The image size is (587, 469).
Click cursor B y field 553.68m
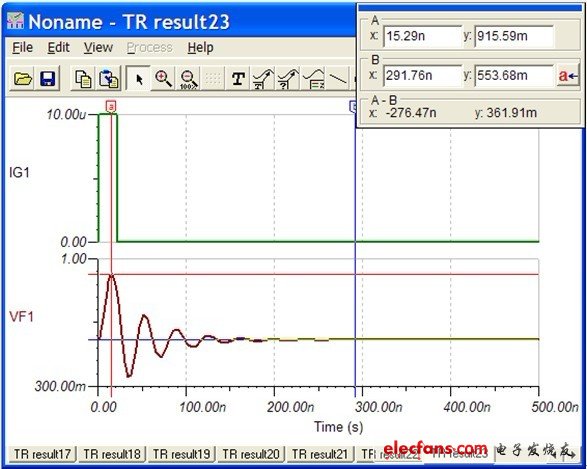pos(514,76)
